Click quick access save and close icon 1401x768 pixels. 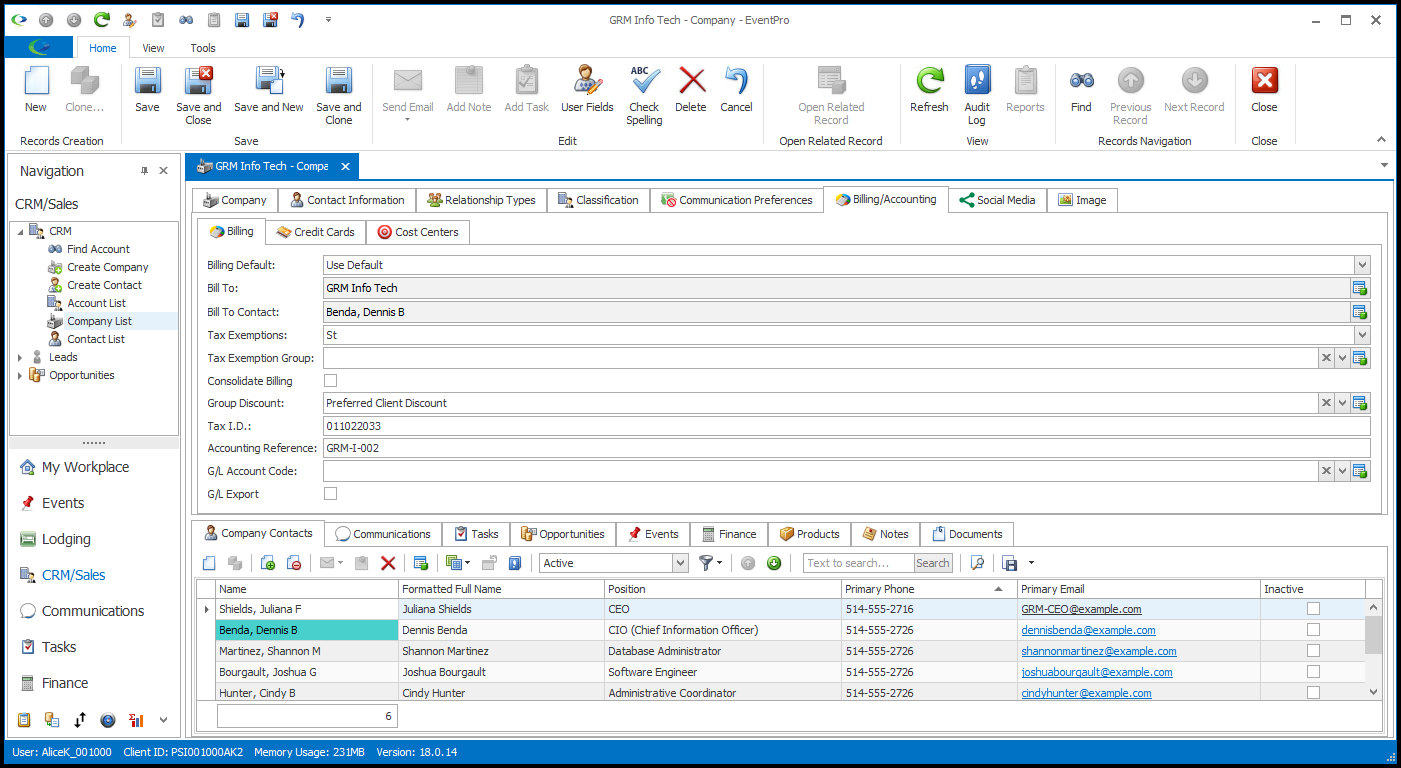click(270, 20)
